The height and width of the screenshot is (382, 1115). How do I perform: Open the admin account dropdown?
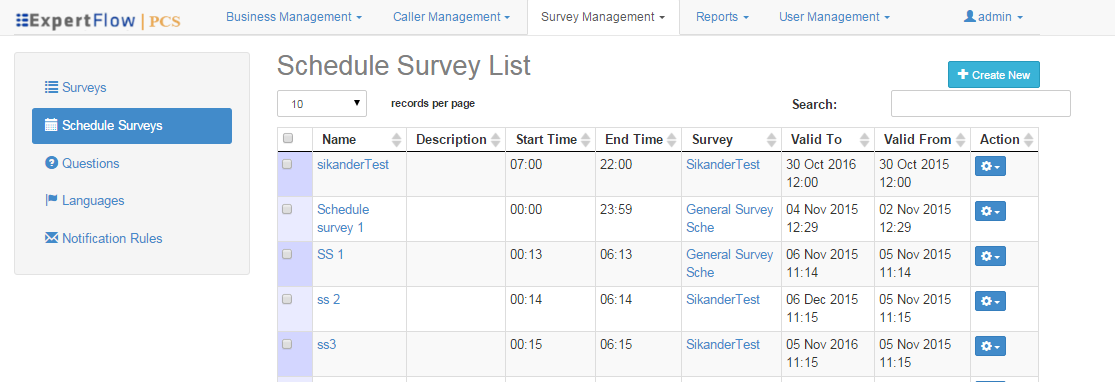tap(993, 16)
